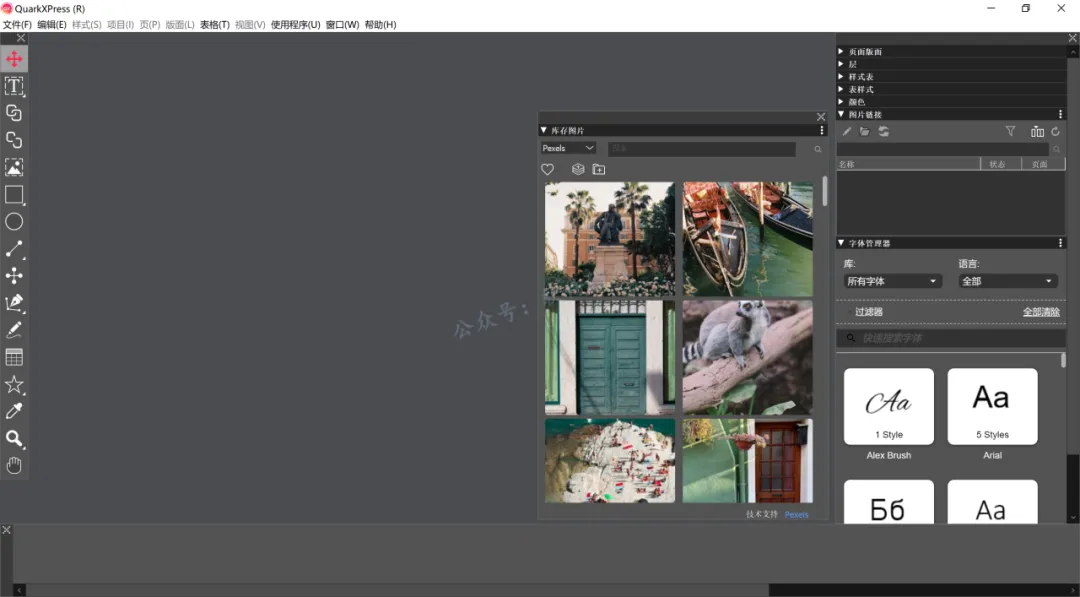Expand the 颜色 colors panel
This screenshot has height=597, width=1080.
click(x=840, y=101)
